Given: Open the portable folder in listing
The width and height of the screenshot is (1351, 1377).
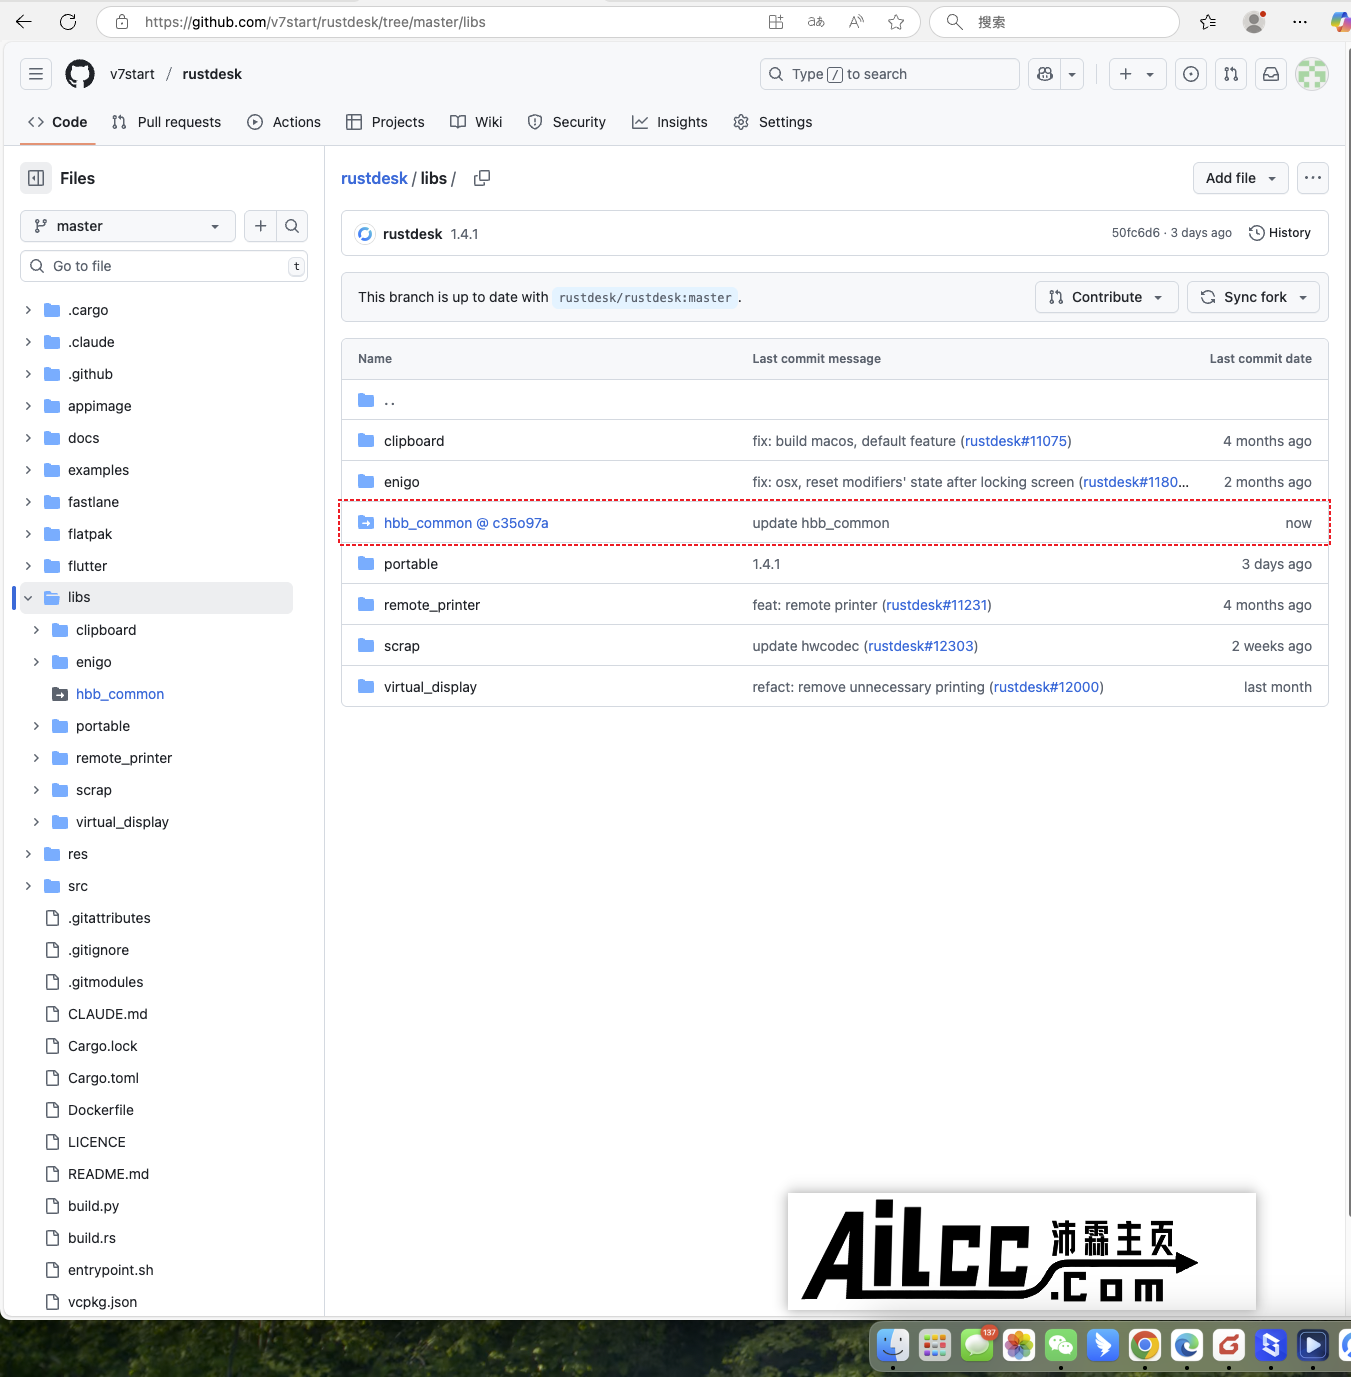Looking at the screenshot, I should pos(411,564).
